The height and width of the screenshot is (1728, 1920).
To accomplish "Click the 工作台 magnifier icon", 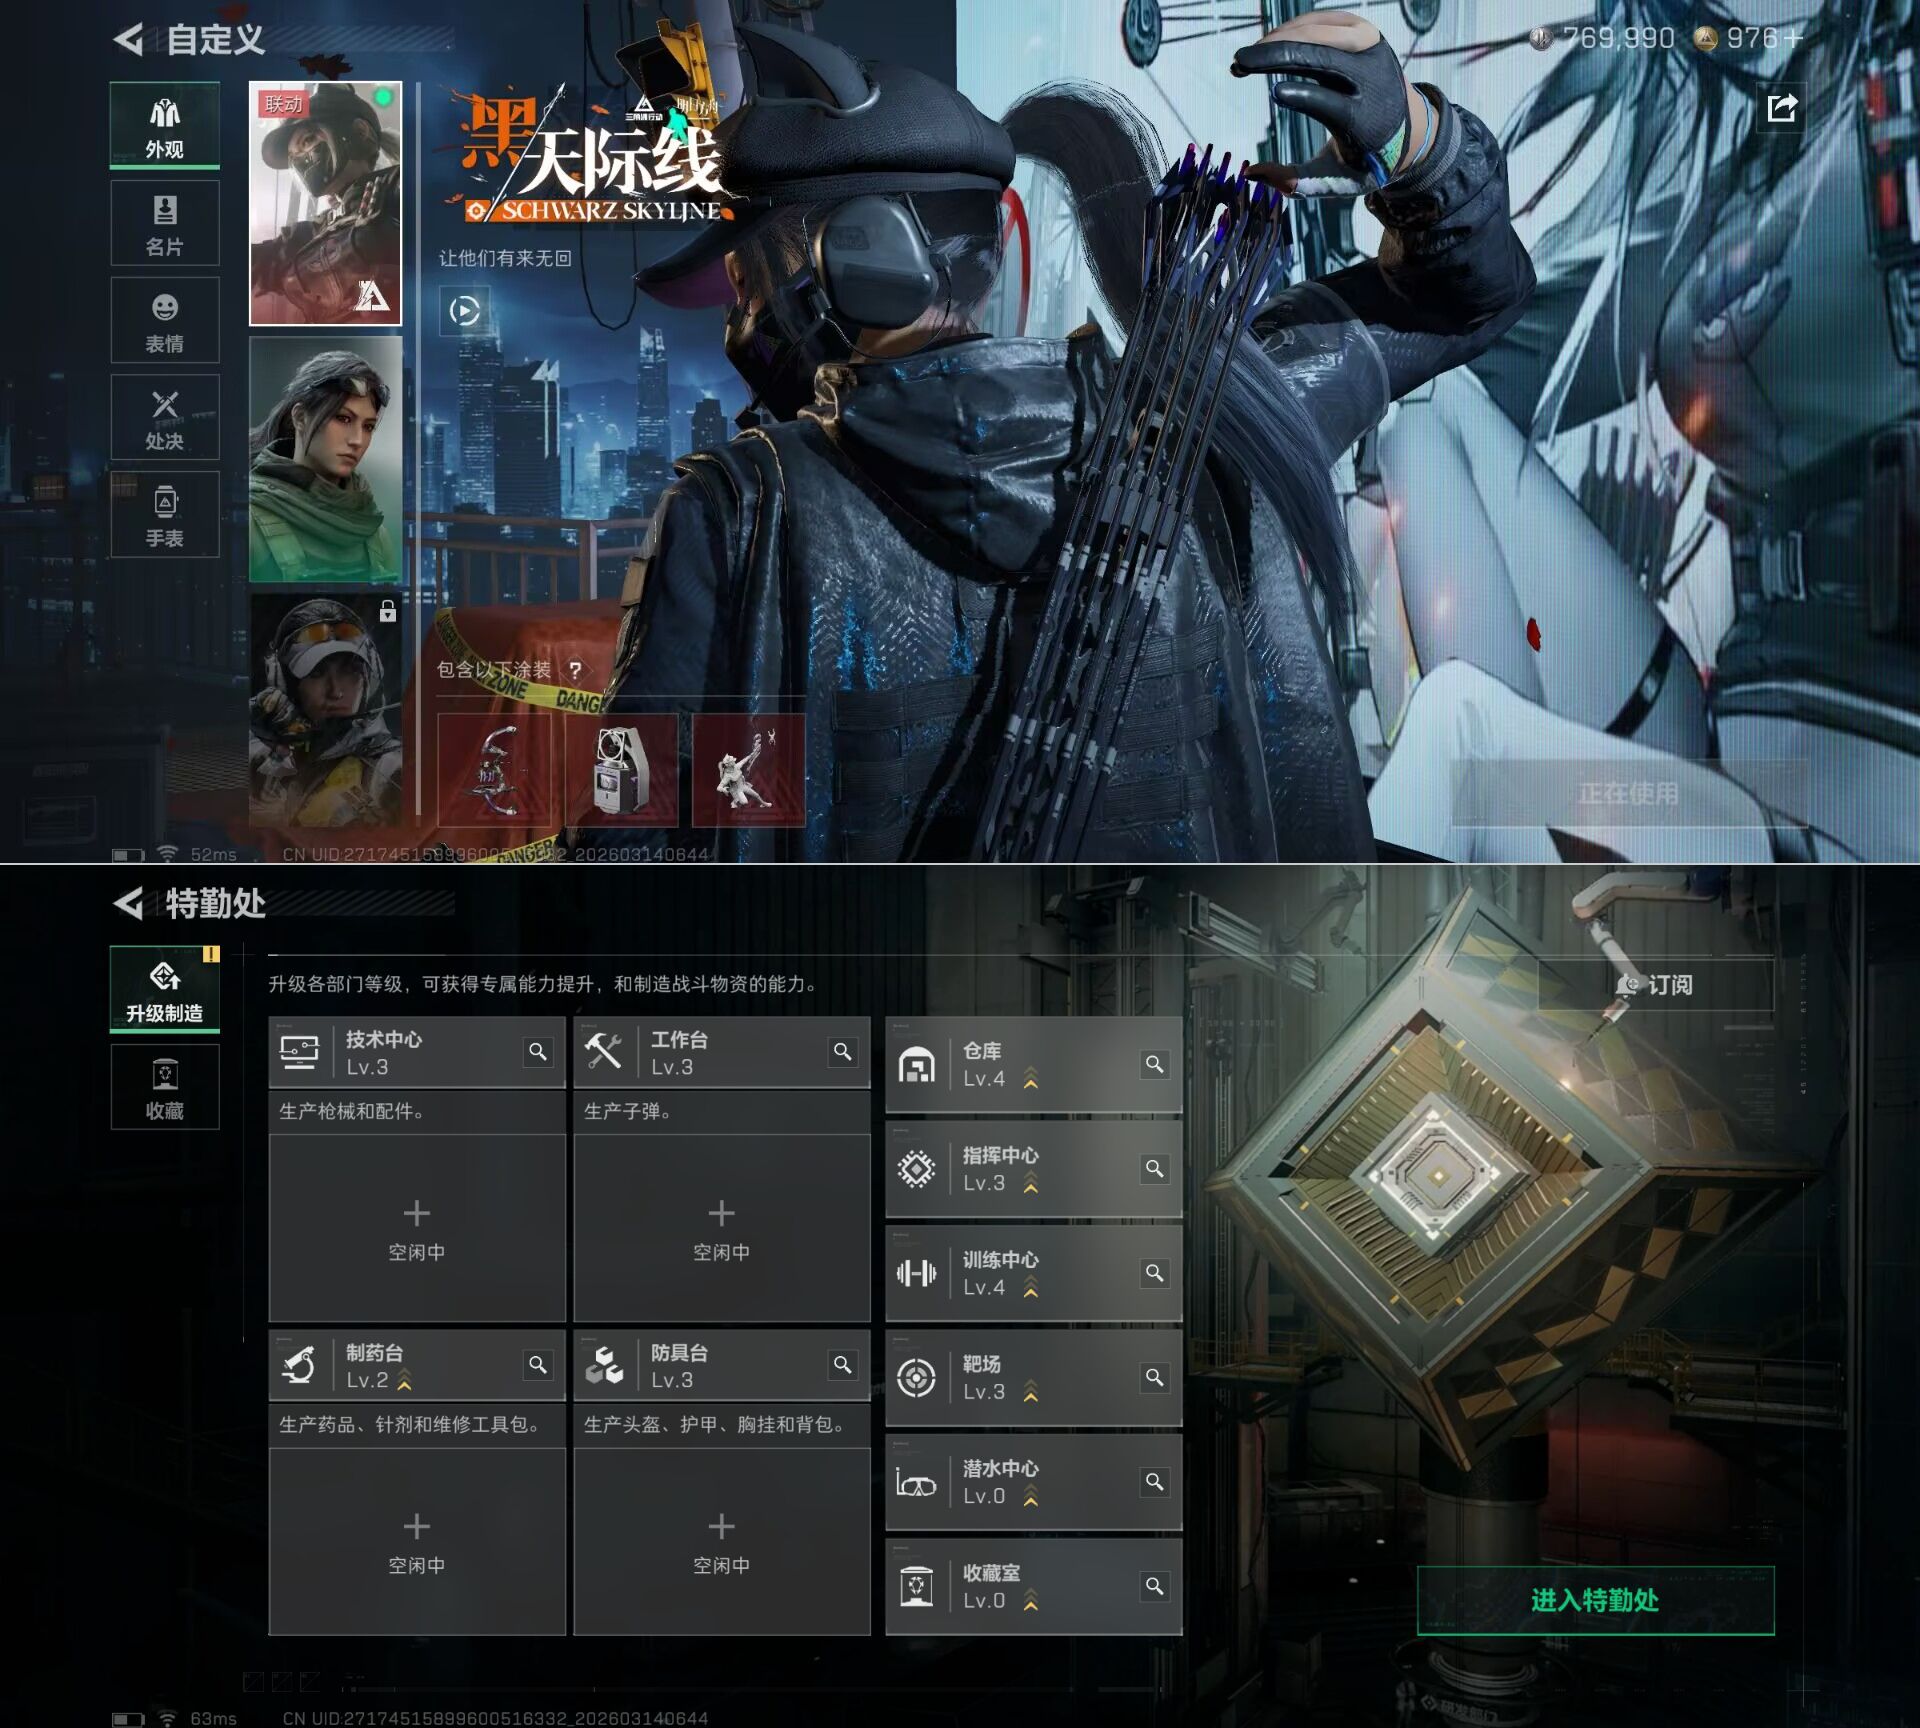I will coord(843,1052).
